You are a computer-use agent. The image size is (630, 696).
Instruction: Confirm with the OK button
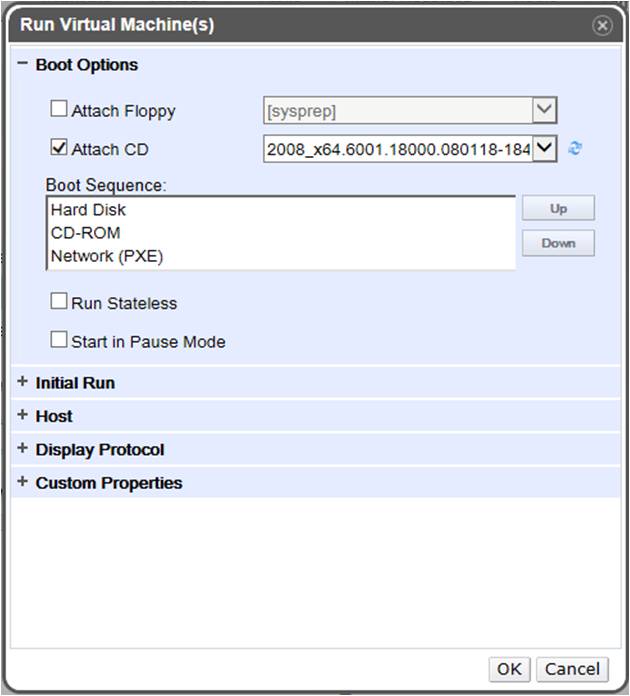(x=509, y=669)
